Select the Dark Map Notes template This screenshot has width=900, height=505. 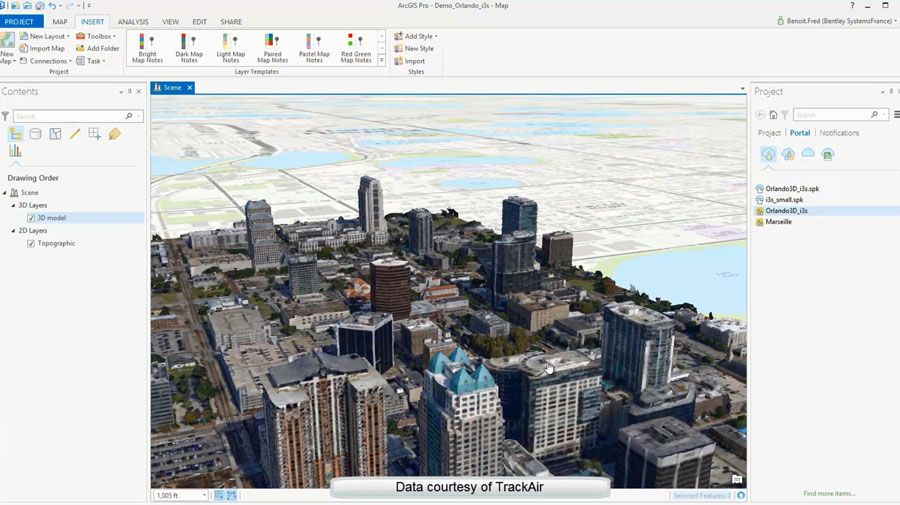point(189,48)
